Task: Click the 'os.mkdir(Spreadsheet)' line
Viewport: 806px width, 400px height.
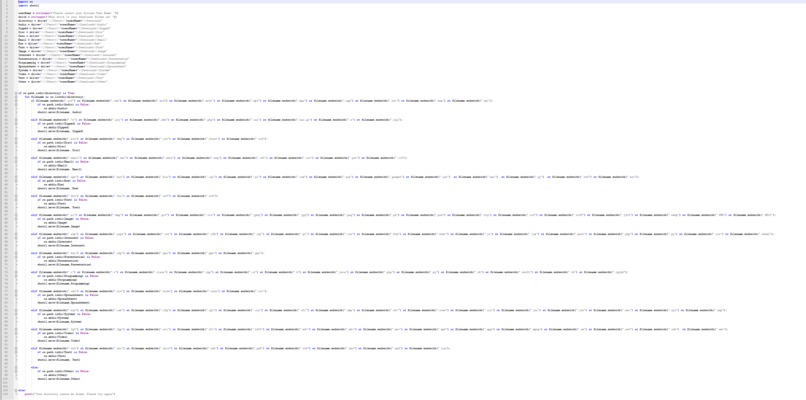Action: [x=60, y=299]
